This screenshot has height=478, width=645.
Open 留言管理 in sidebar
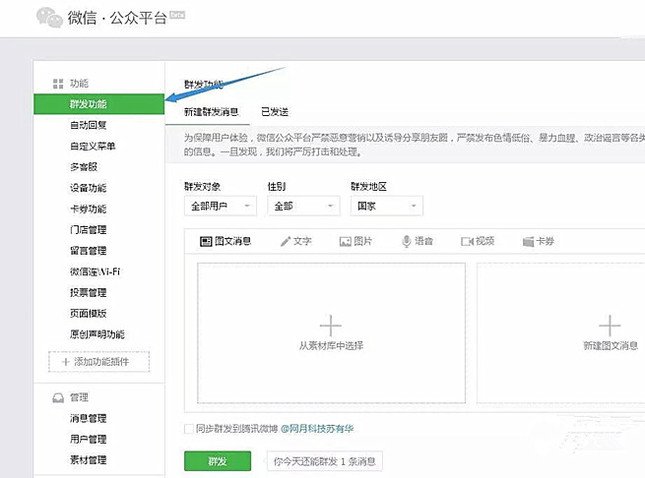click(x=88, y=251)
